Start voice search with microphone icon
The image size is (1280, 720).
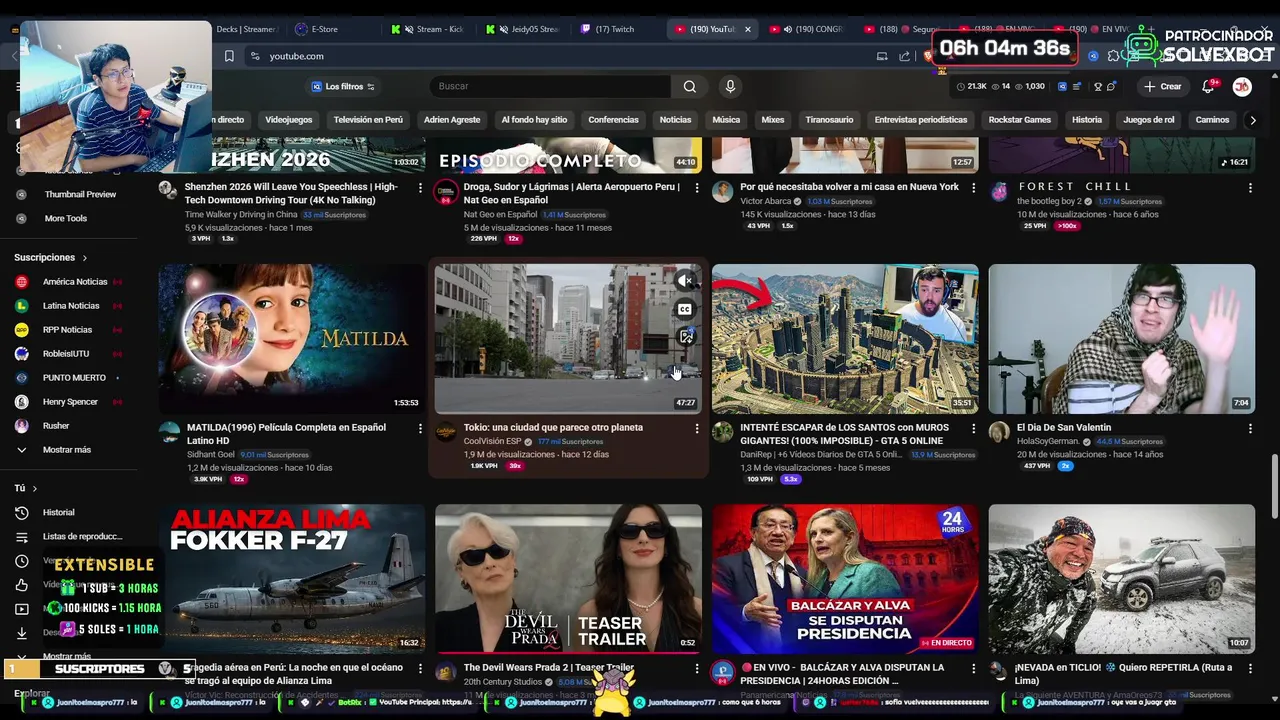pyautogui.click(x=730, y=86)
